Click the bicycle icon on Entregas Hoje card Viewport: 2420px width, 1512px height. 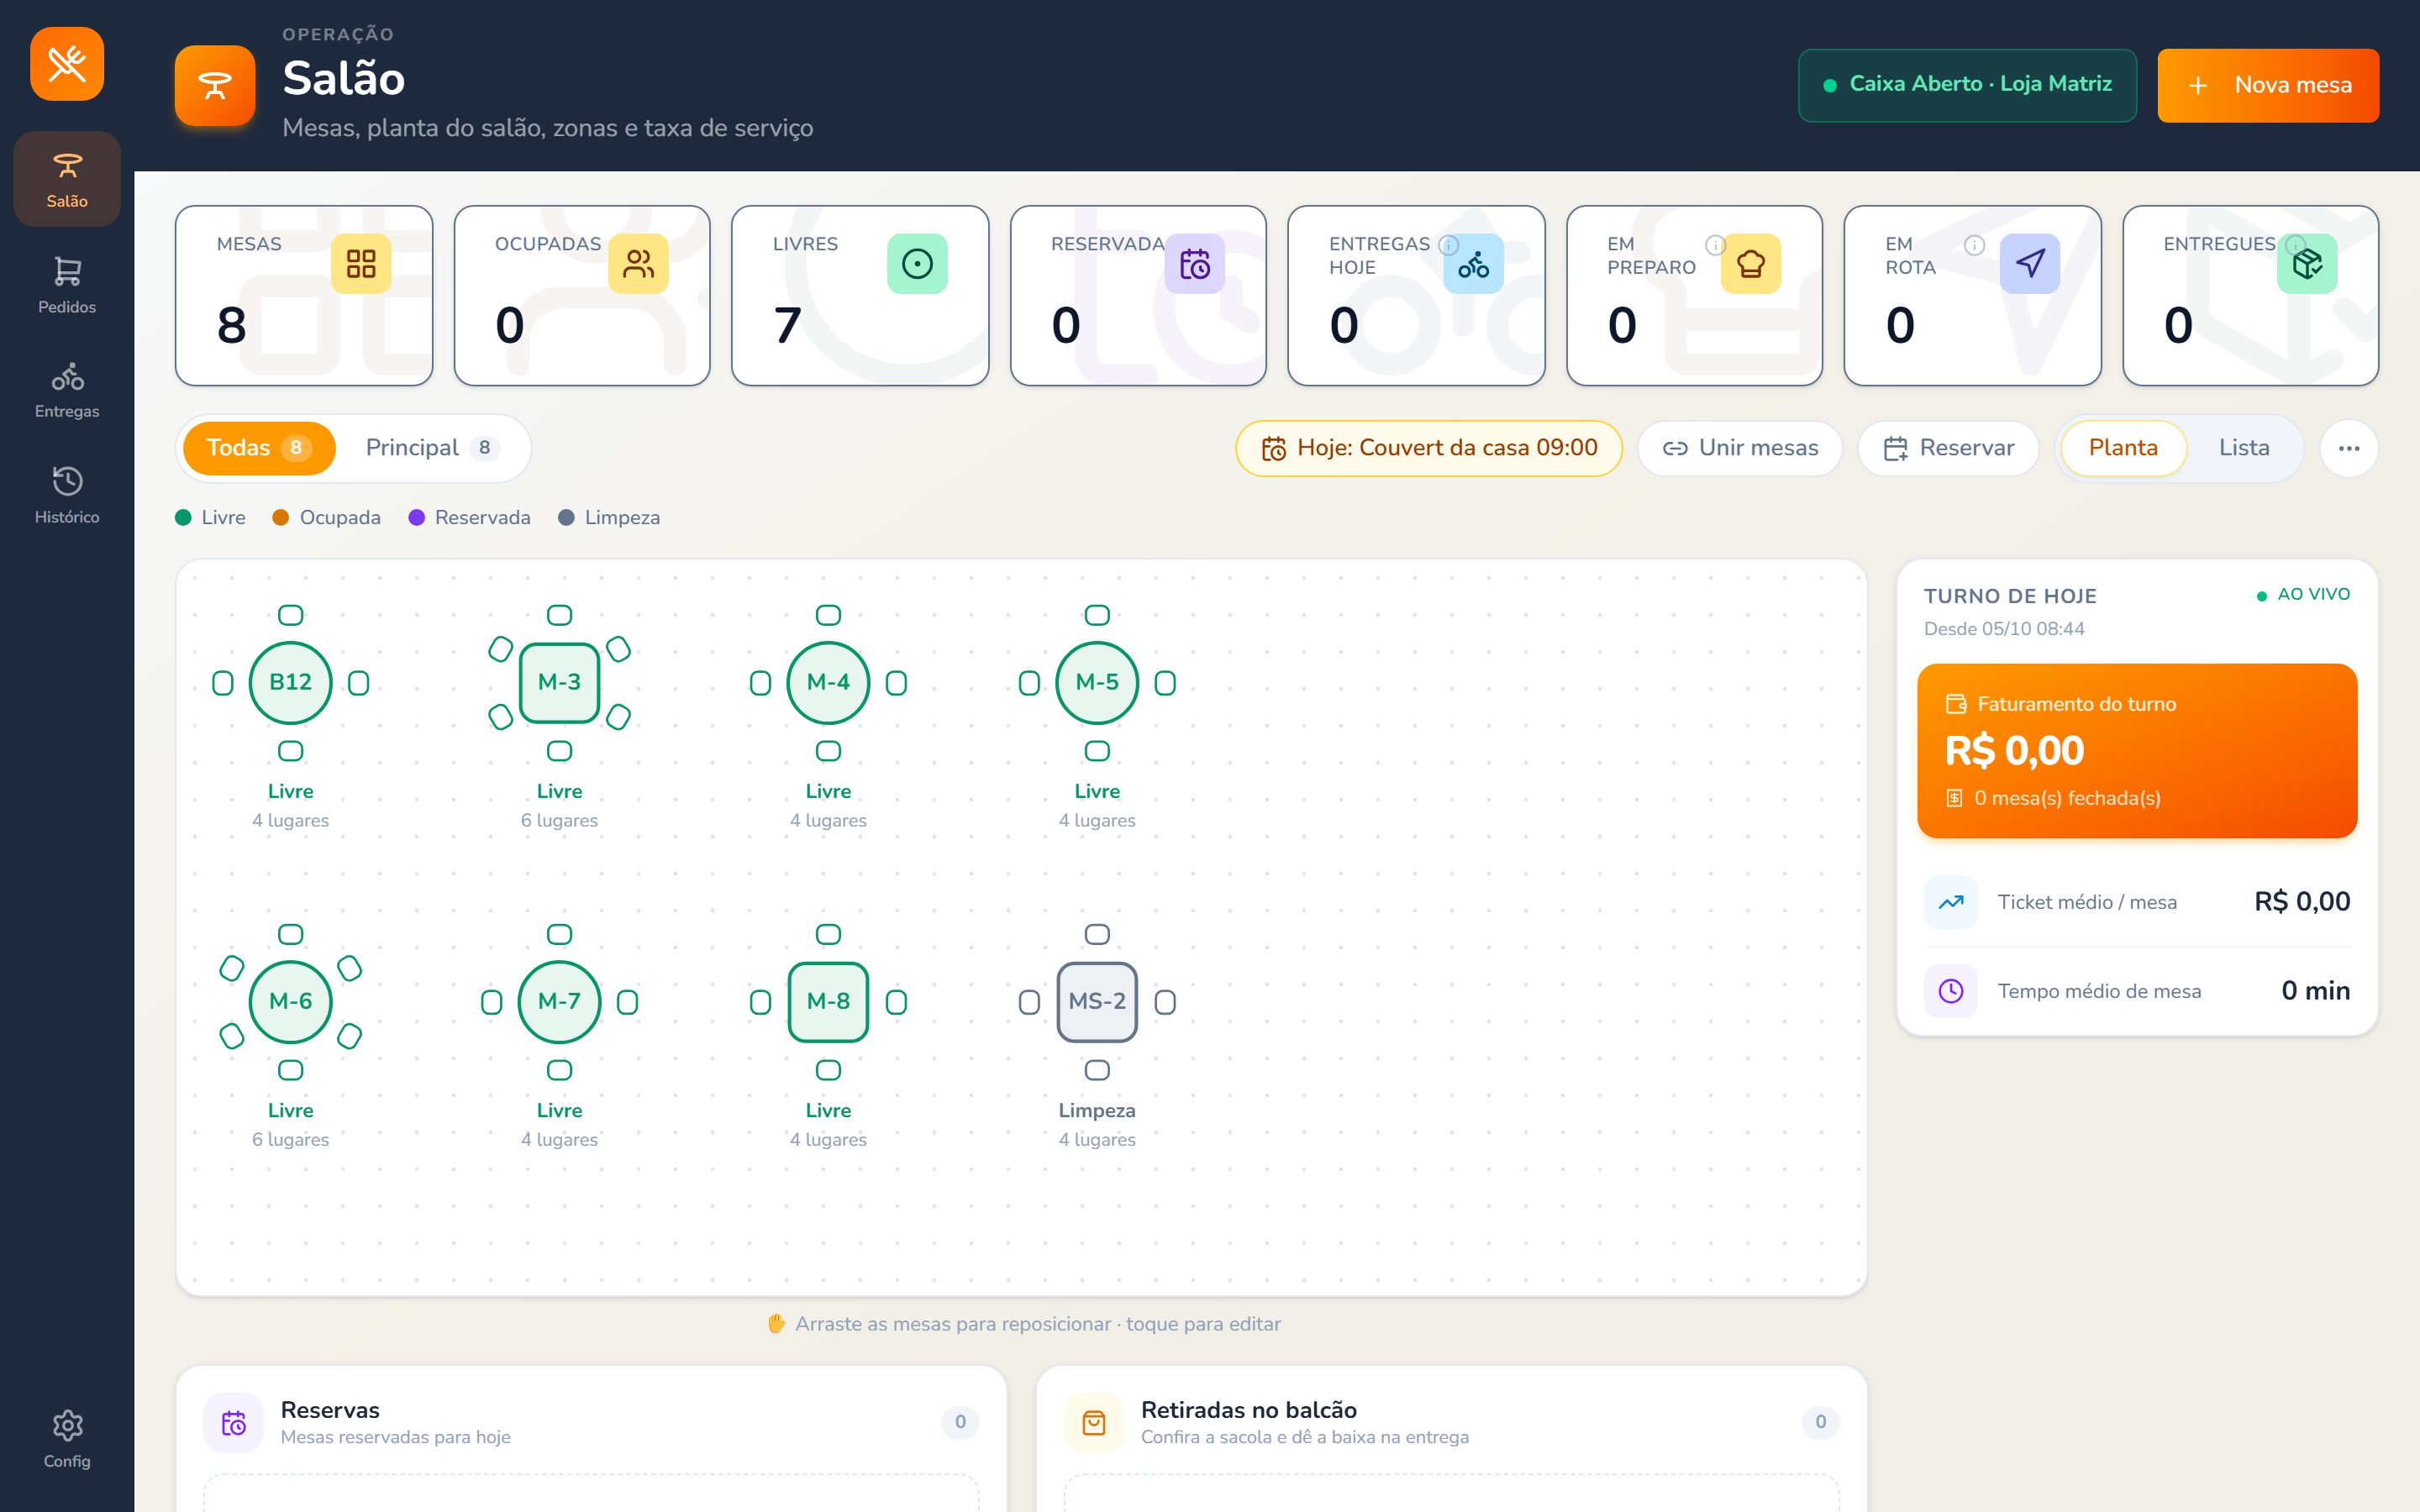[x=1473, y=264]
